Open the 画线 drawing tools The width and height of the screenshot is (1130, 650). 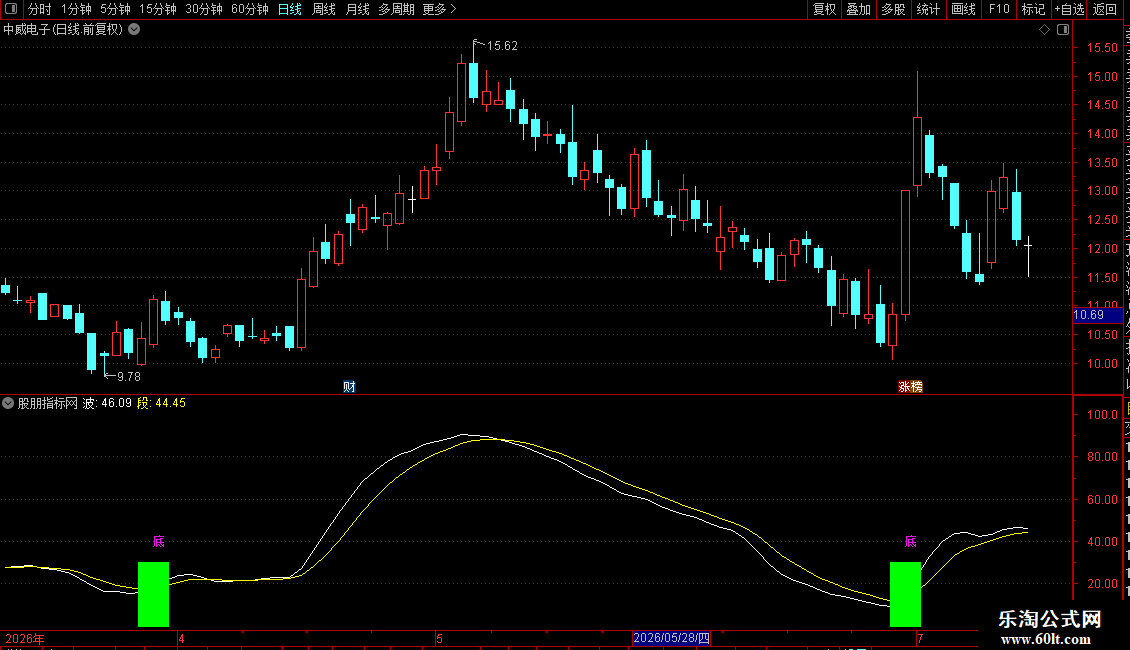pyautogui.click(x=963, y=9)
